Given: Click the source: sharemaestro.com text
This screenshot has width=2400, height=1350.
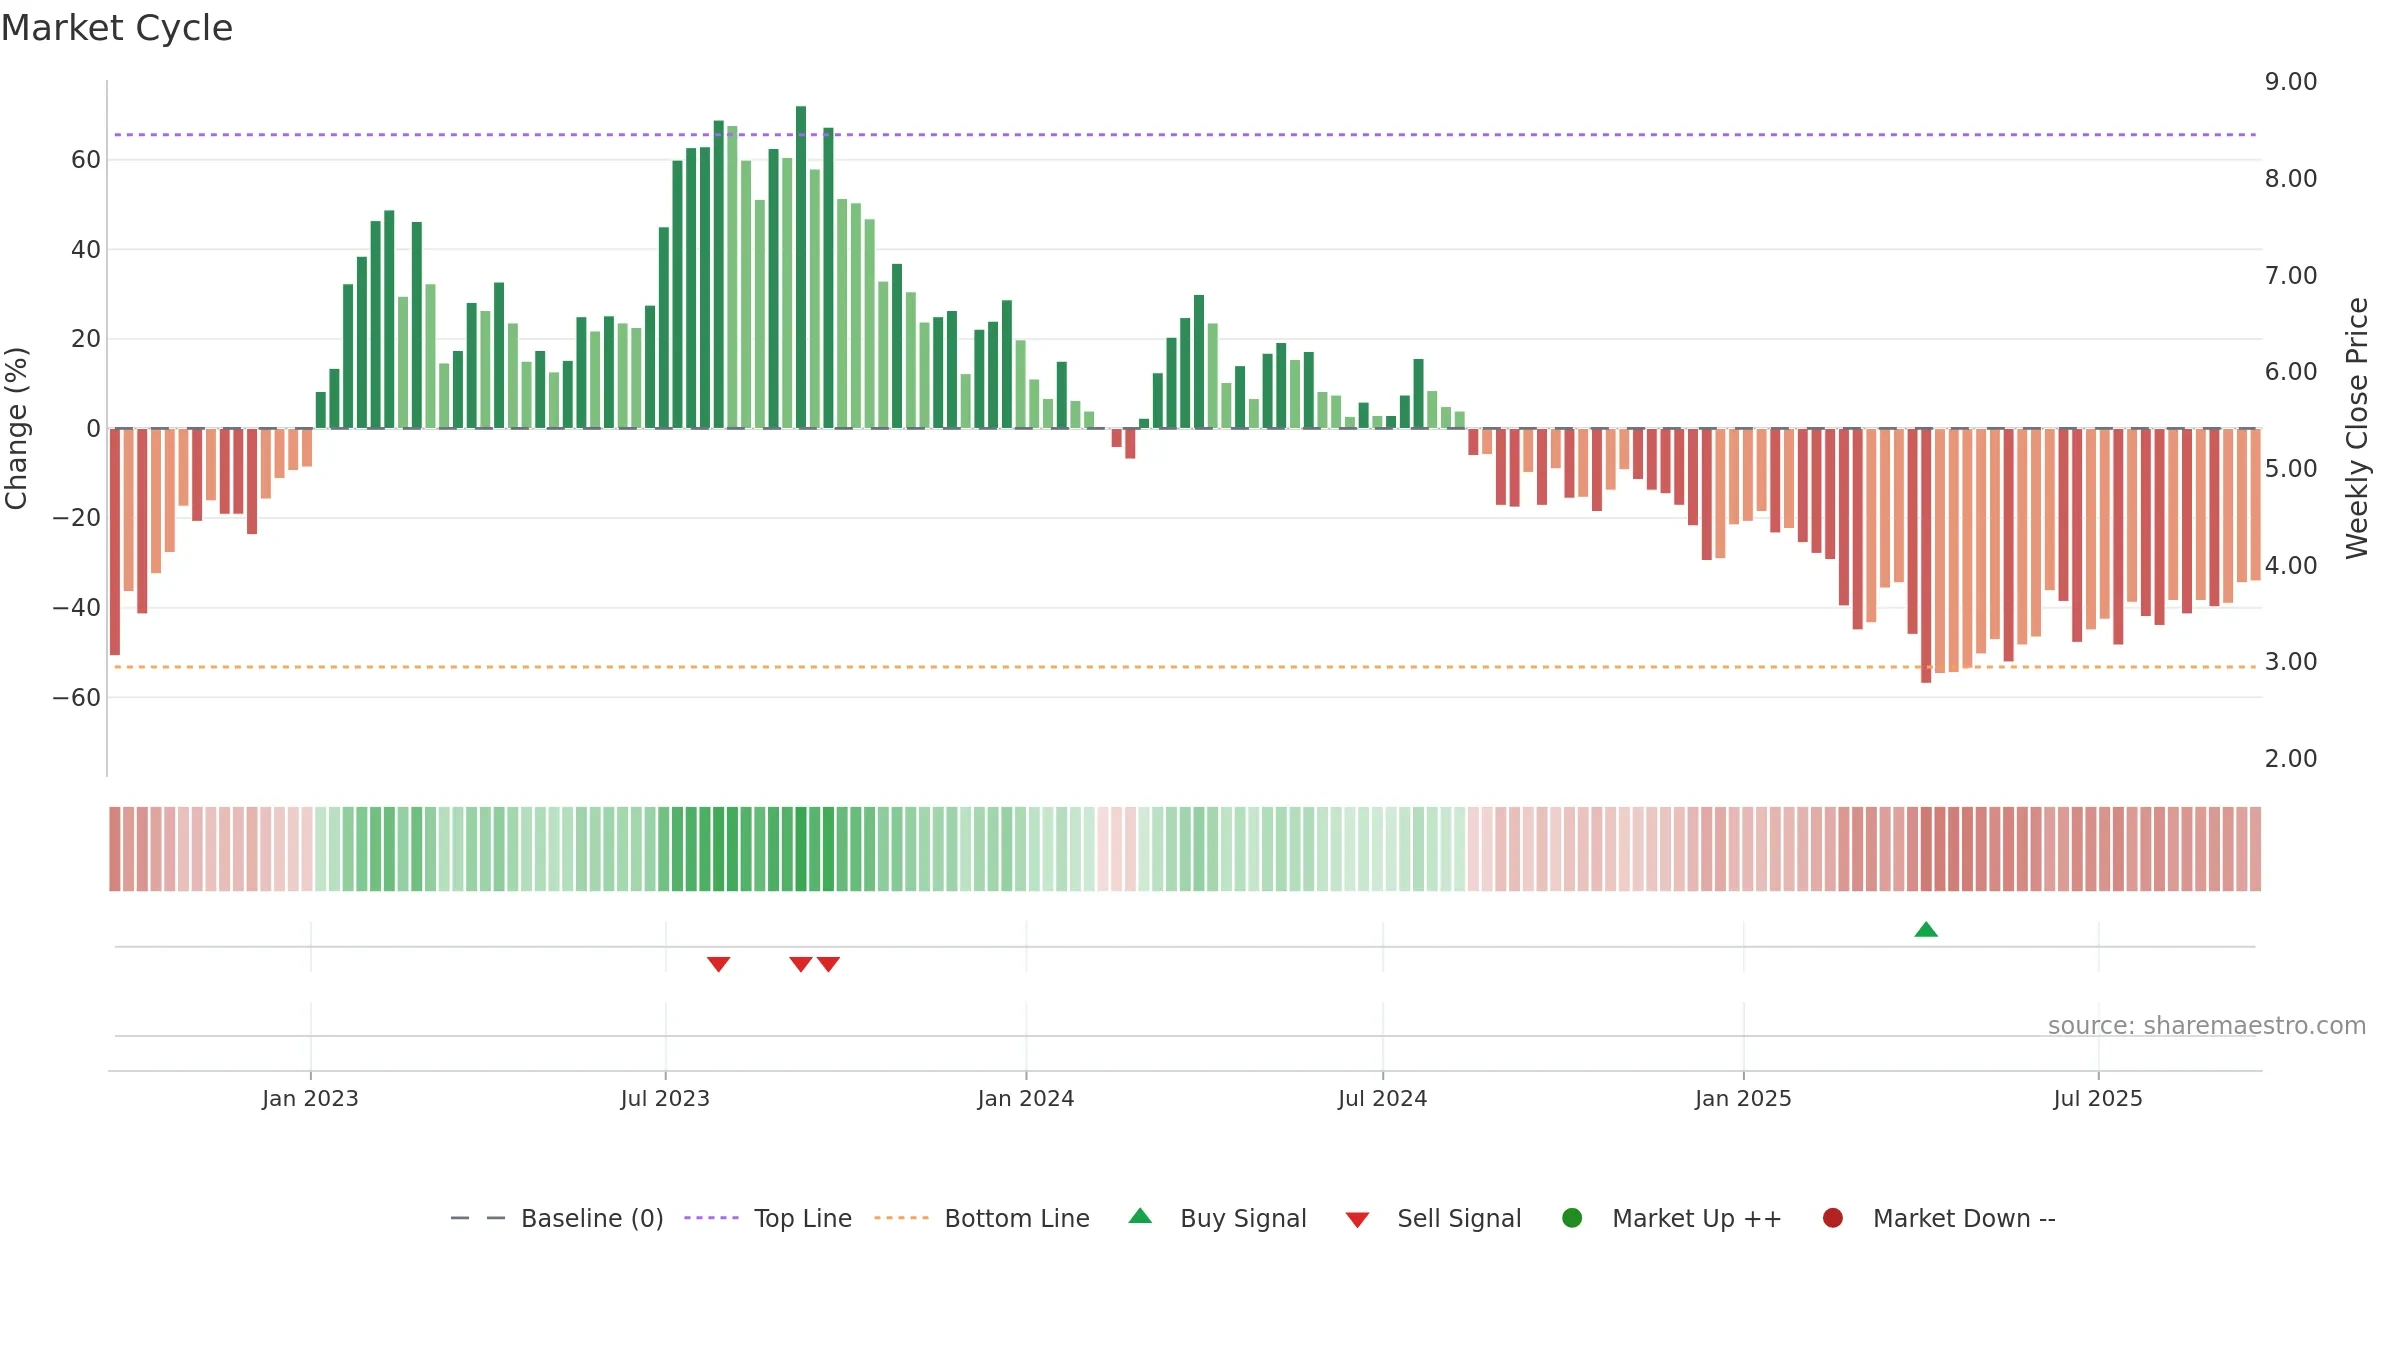Looking at the screenshot, I should click(2207, 1025).
